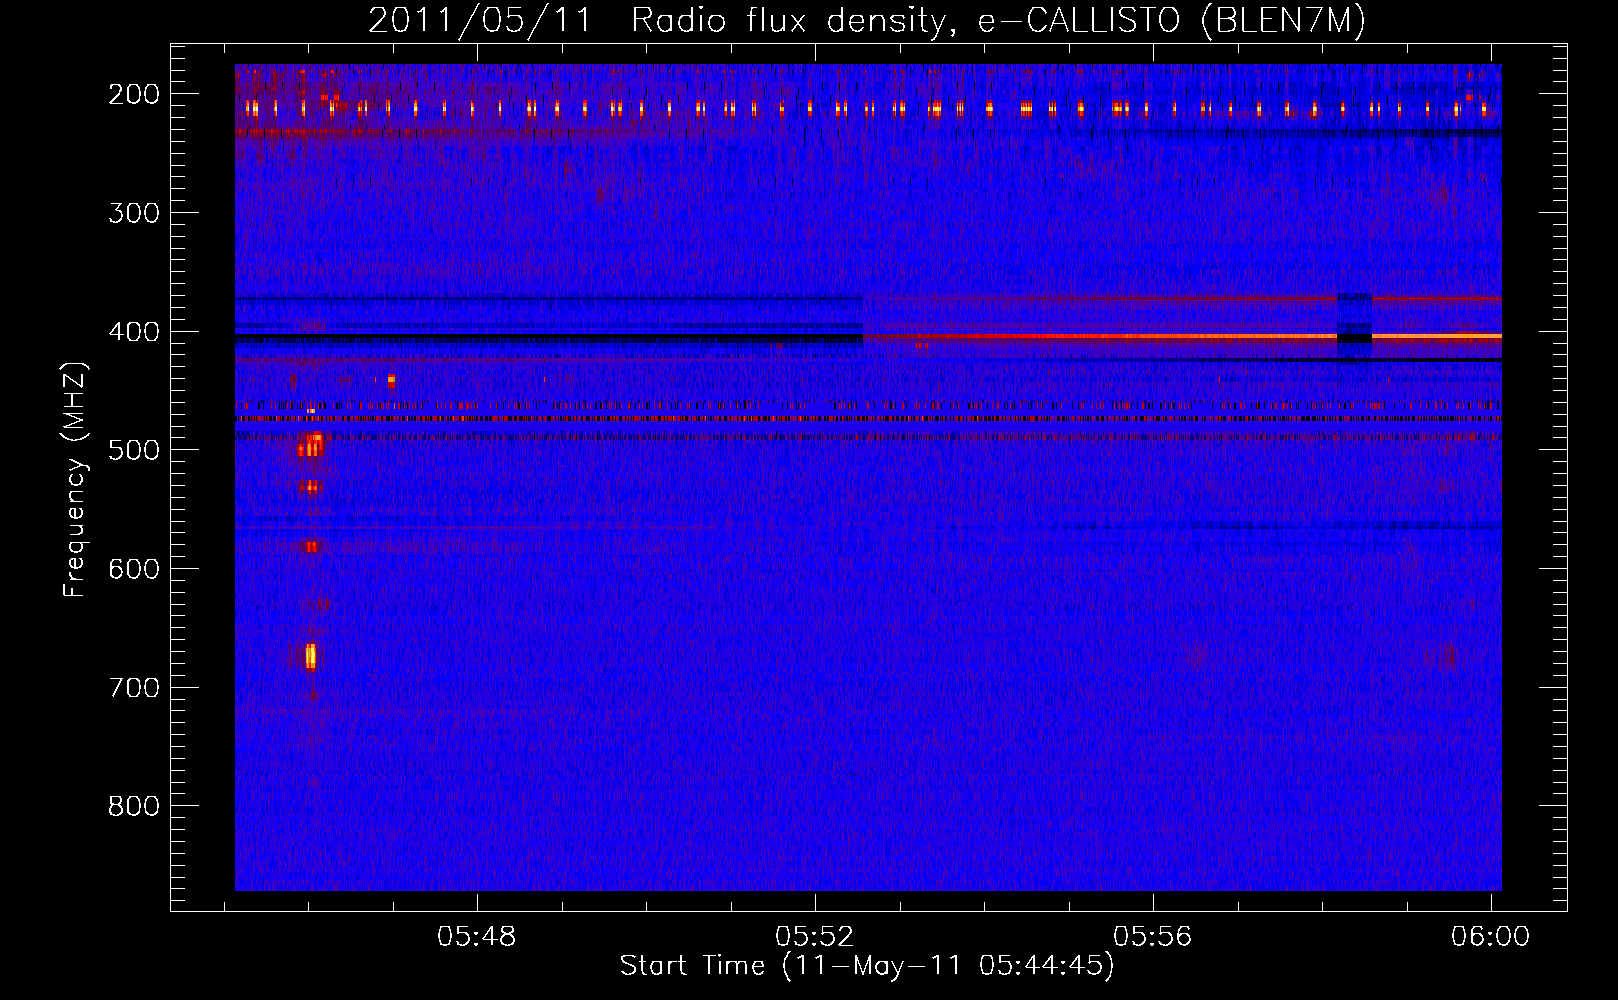Click the 700 frequency tick label
The height and width of the screenshot is (1000, 1618).
point(134,688)
